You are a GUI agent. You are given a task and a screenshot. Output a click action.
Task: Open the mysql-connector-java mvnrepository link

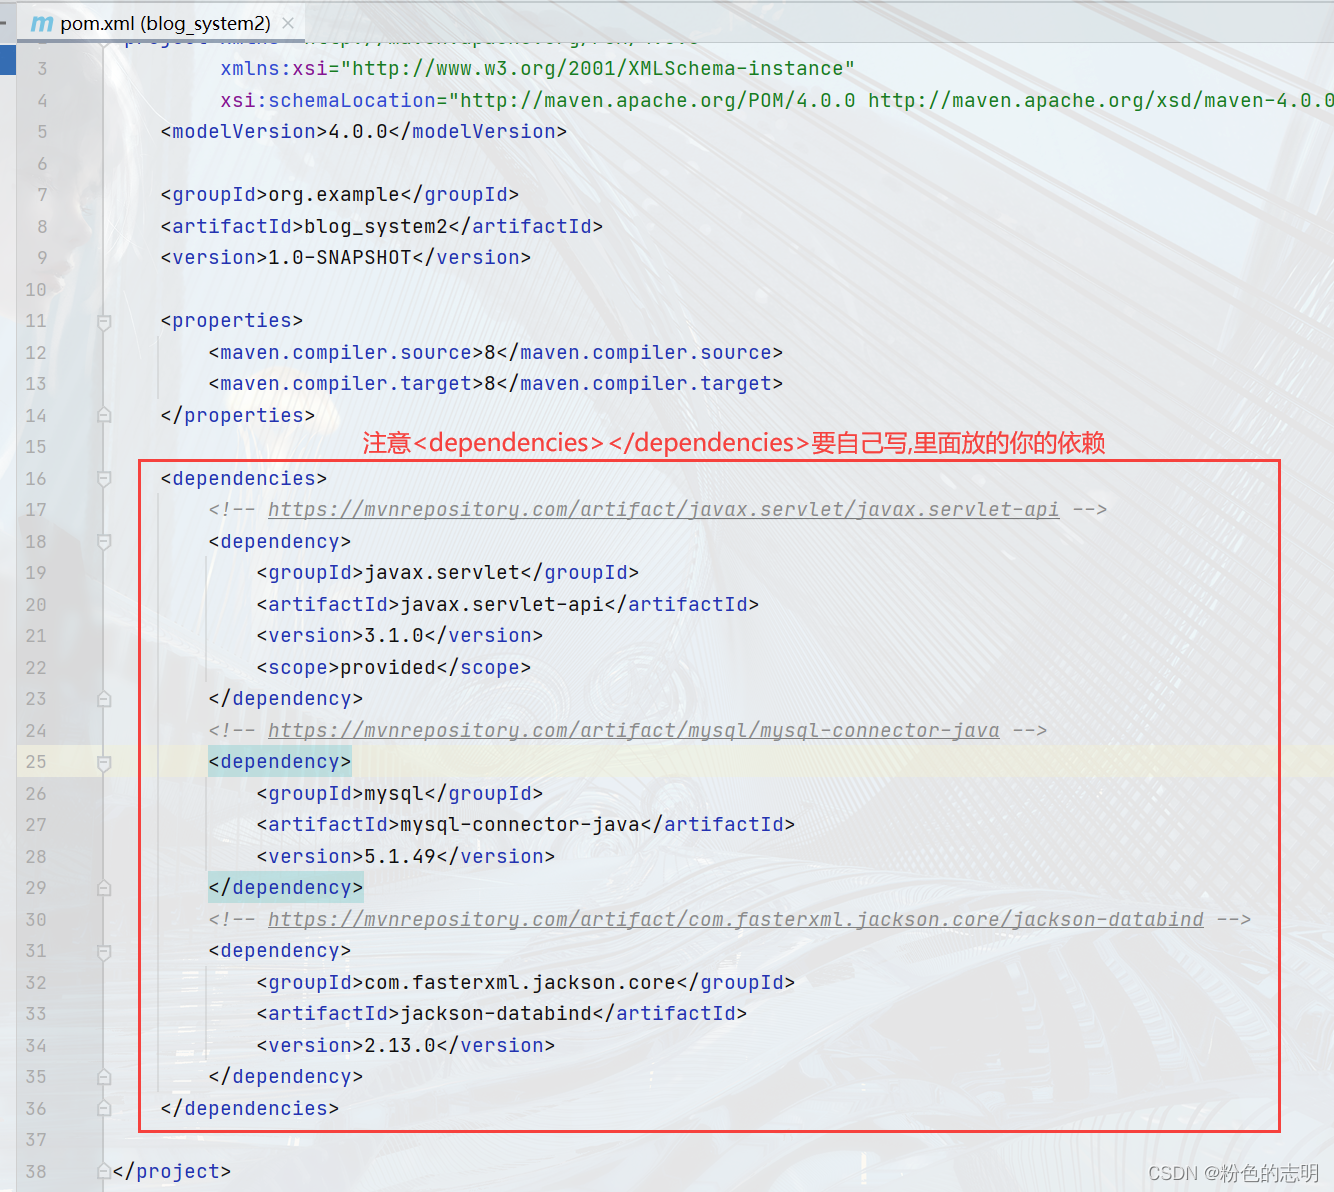[633, 731]
